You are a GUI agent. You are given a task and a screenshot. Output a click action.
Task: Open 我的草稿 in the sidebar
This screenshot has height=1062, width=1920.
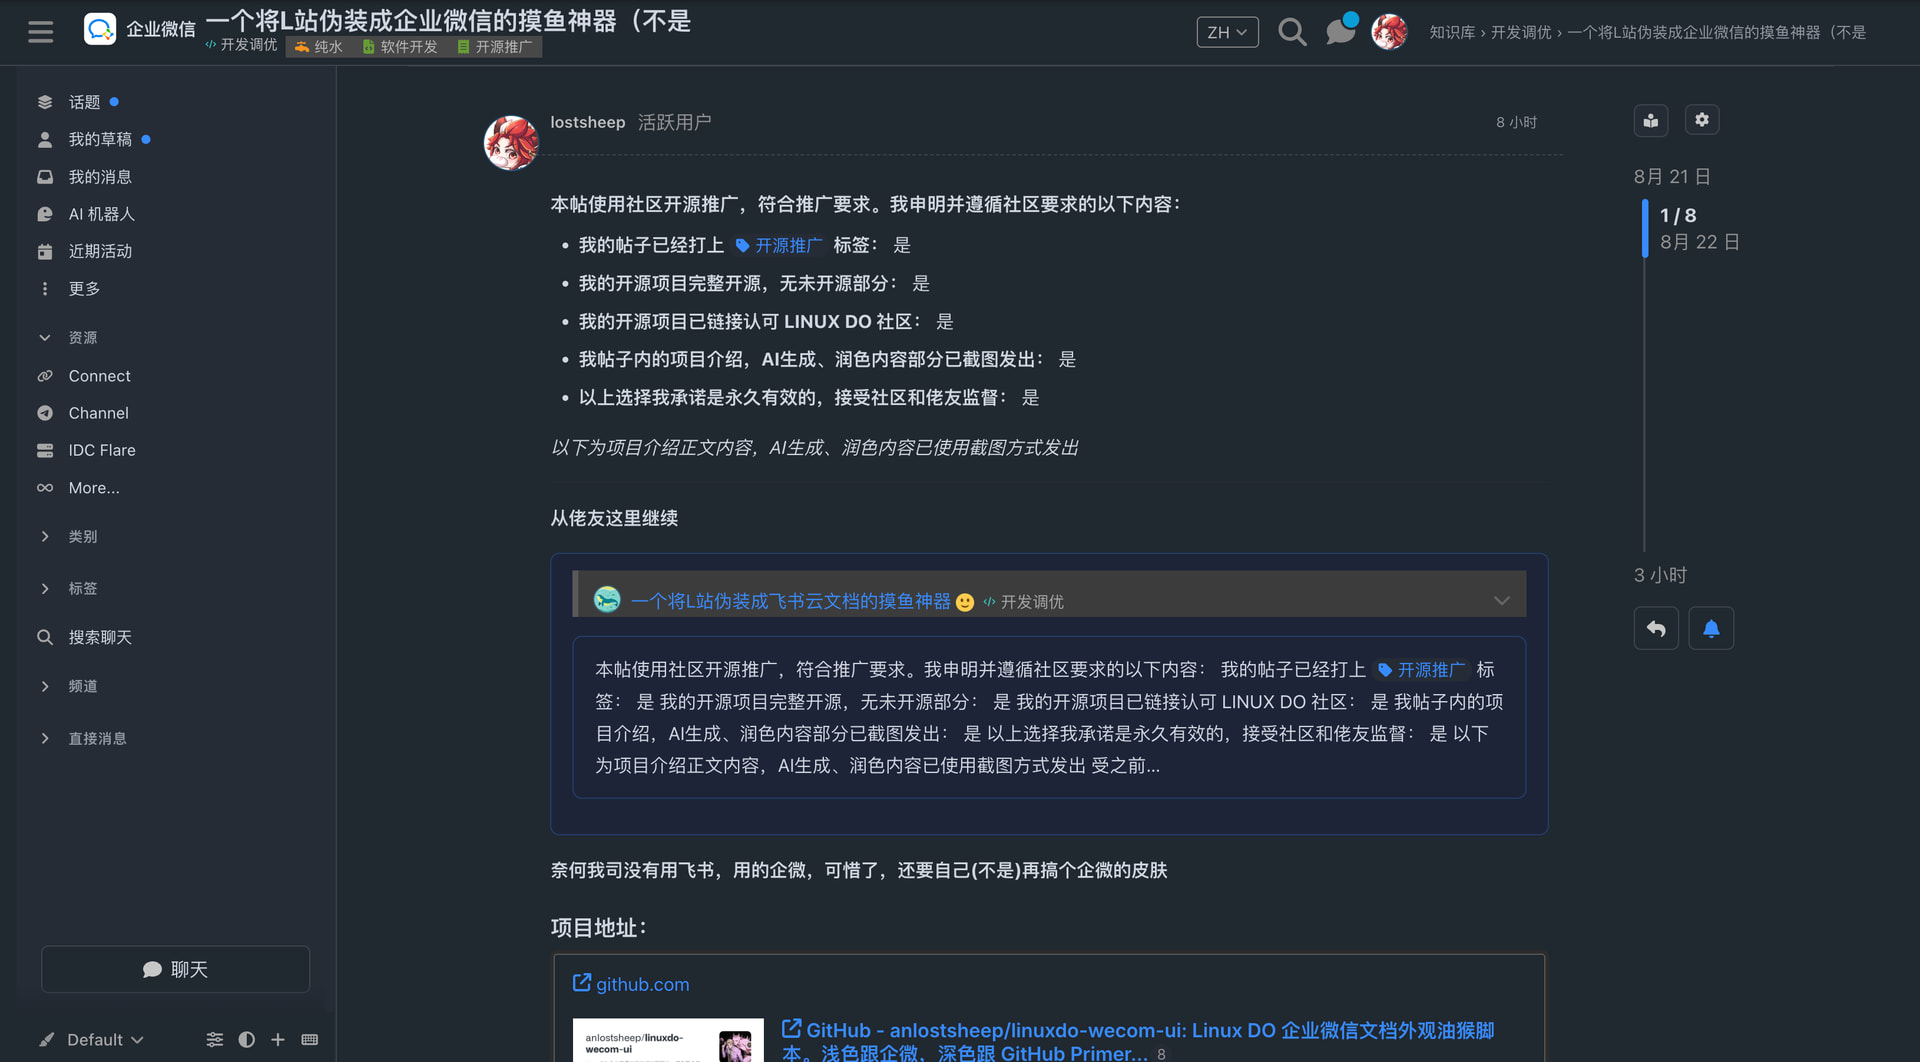tap(100, 139)
